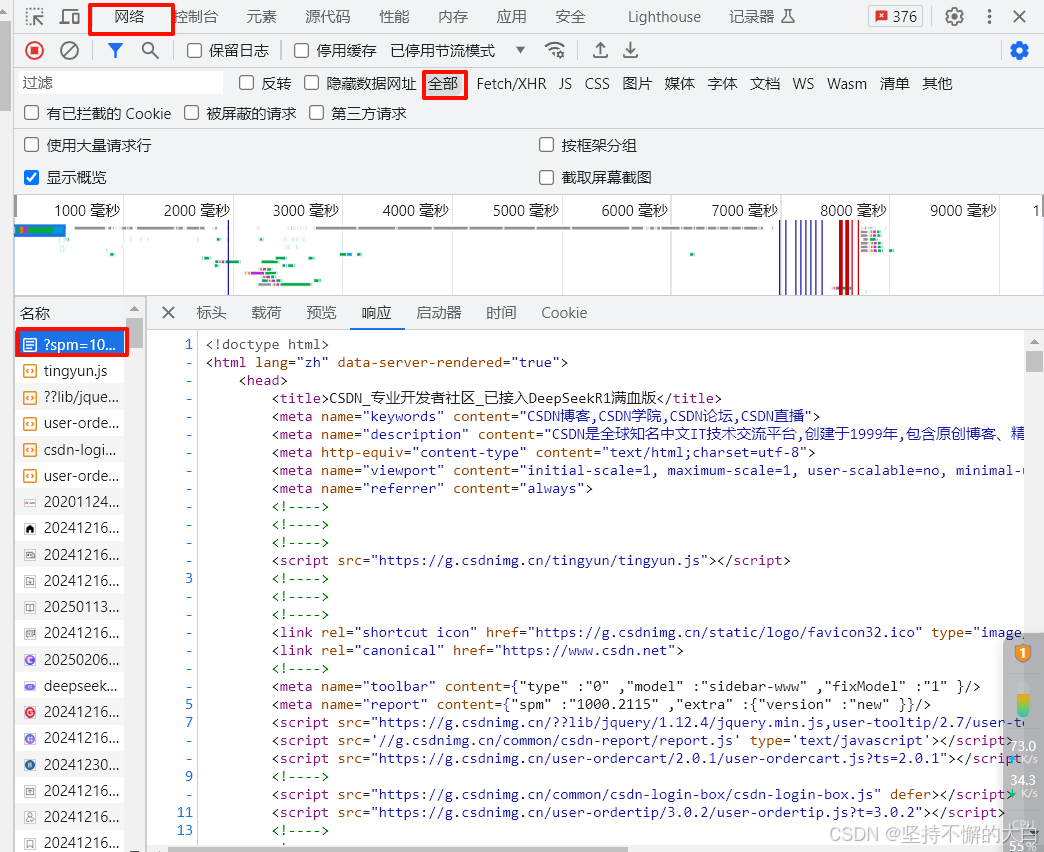Show the 预览 details tab
The height and width of the screenshot is (852, 1044).
click(x=321, y=313)
